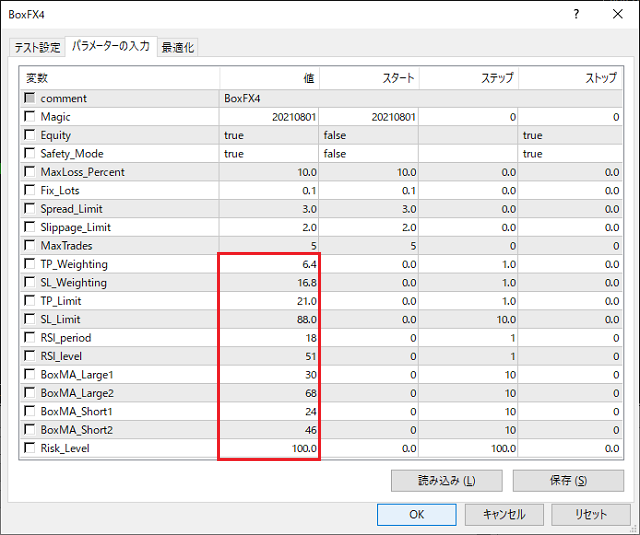This screenshot has width=640, height=535.
Task: Click the キャンセル button
Action: [x=504, y=514]
